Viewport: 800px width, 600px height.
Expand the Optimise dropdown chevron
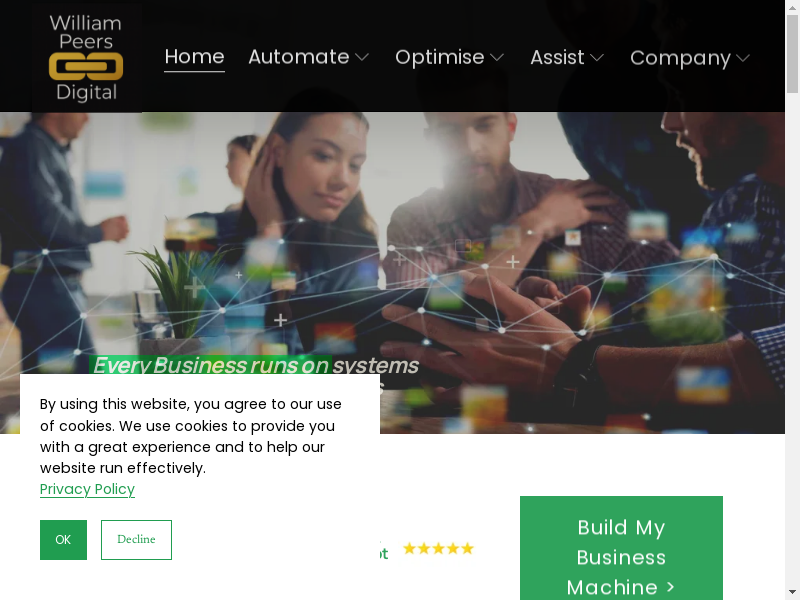click(x=497, y=58)
